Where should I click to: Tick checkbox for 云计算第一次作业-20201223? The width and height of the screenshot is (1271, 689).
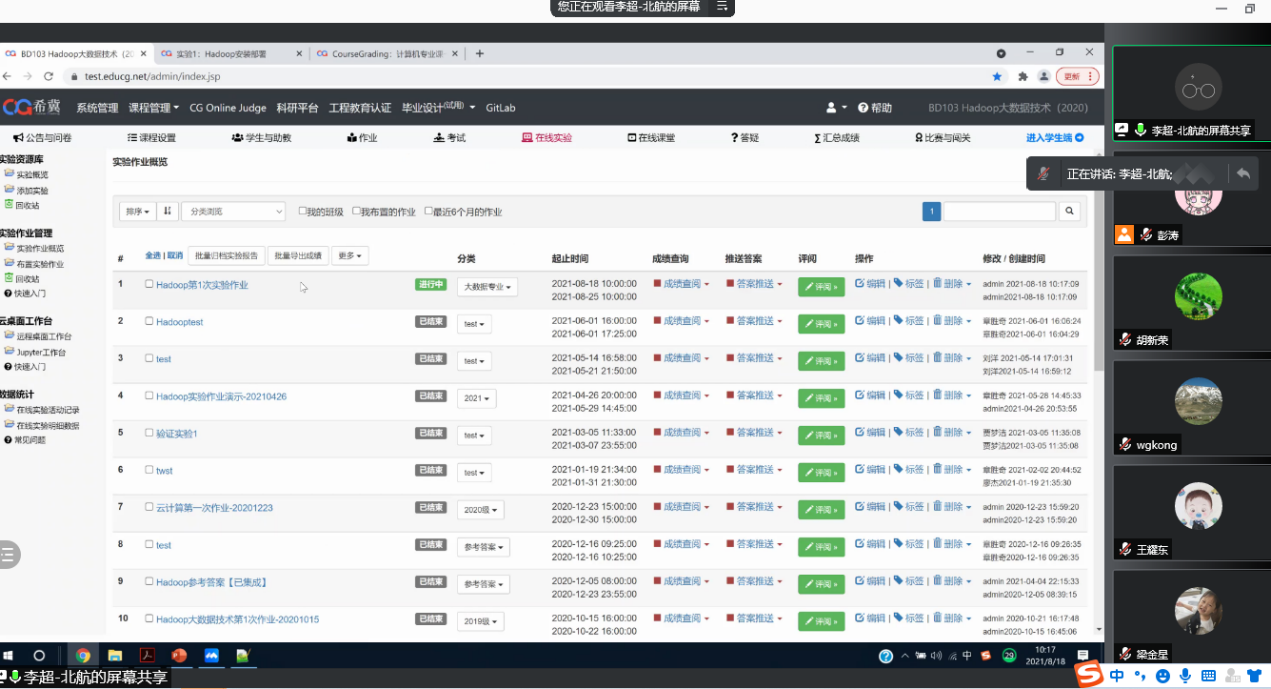(x=149, y=507)
